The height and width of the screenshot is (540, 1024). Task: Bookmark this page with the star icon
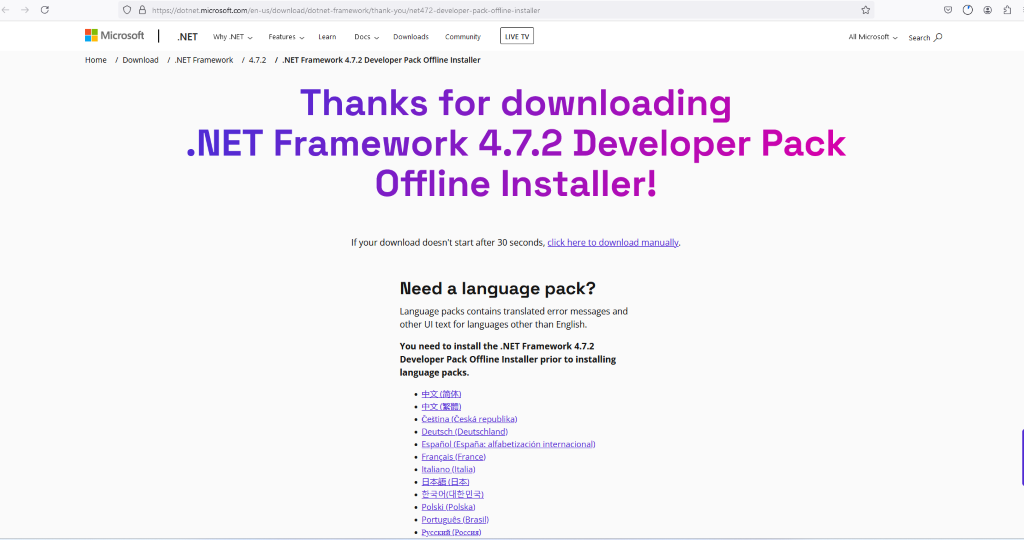[x=865, y=10]
